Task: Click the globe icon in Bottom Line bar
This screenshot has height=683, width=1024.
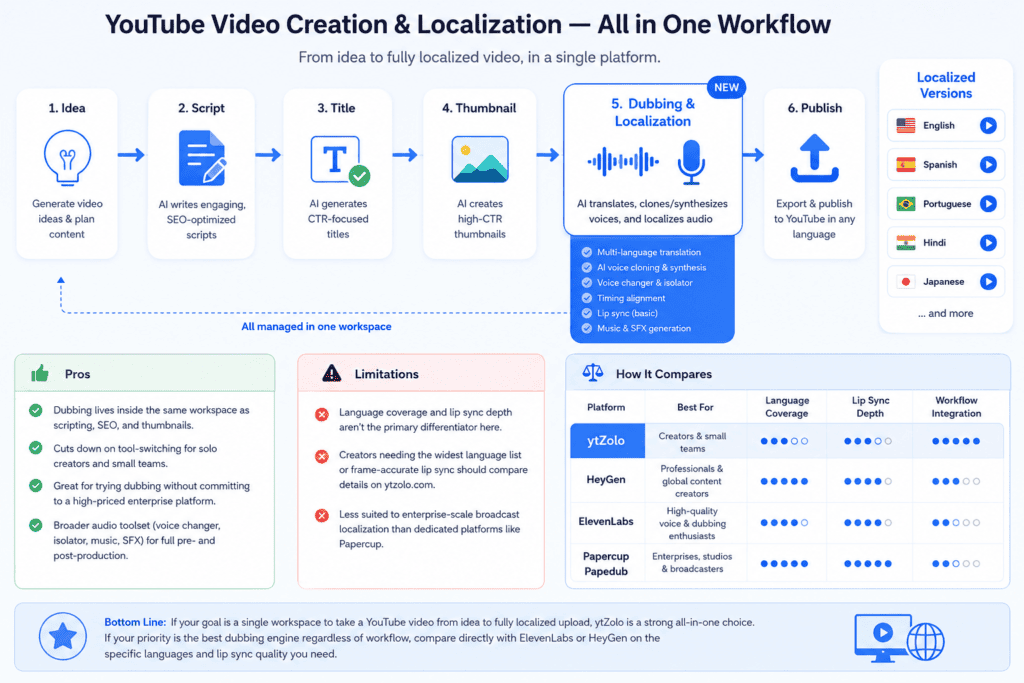Action: (x=925, y=642)
